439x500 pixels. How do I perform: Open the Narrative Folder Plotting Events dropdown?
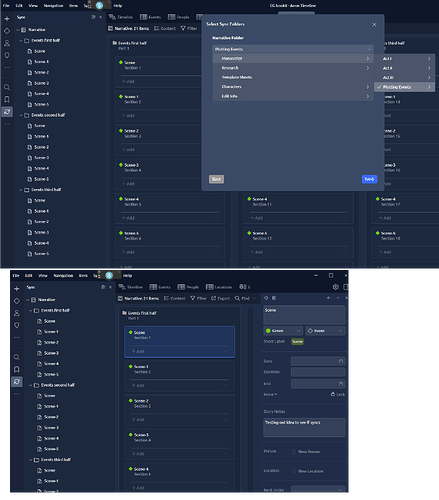click(293, 49)
